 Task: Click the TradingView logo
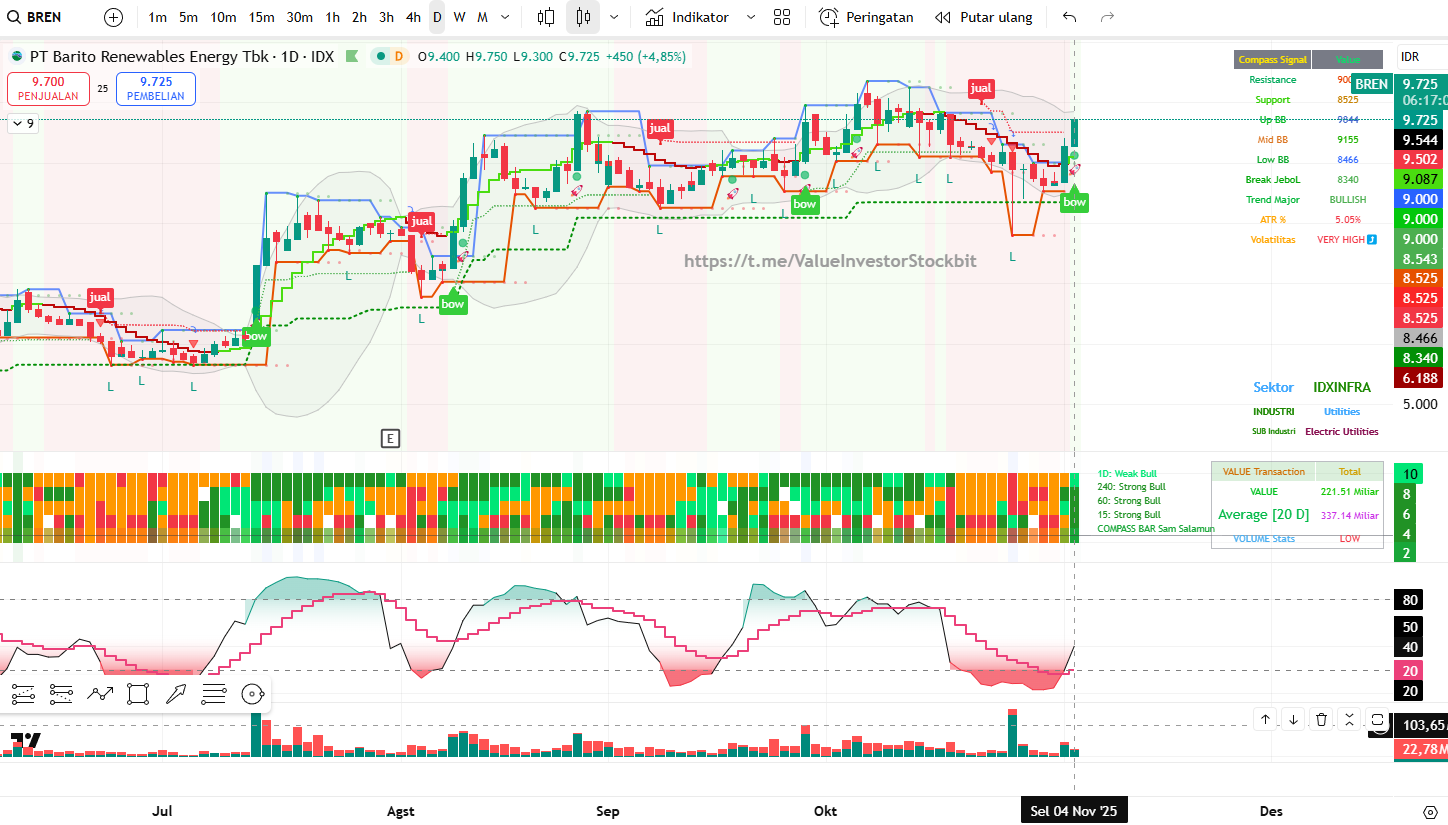click(x=26, y=741)
